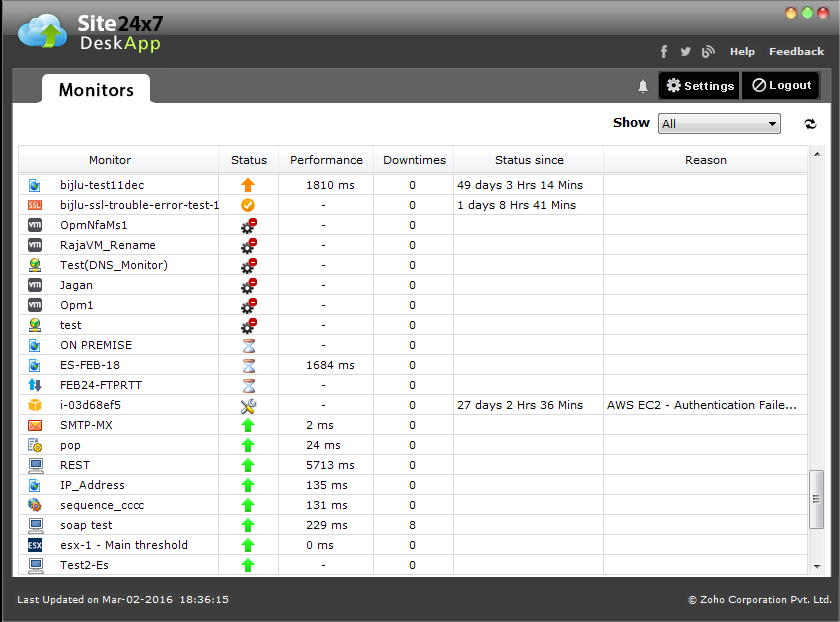Click the SSL icon beside bijlu-ssl-trouble-error-test
Image resolution: width=840 pixels, height=622 pixels.
click(x=35, y=205)
